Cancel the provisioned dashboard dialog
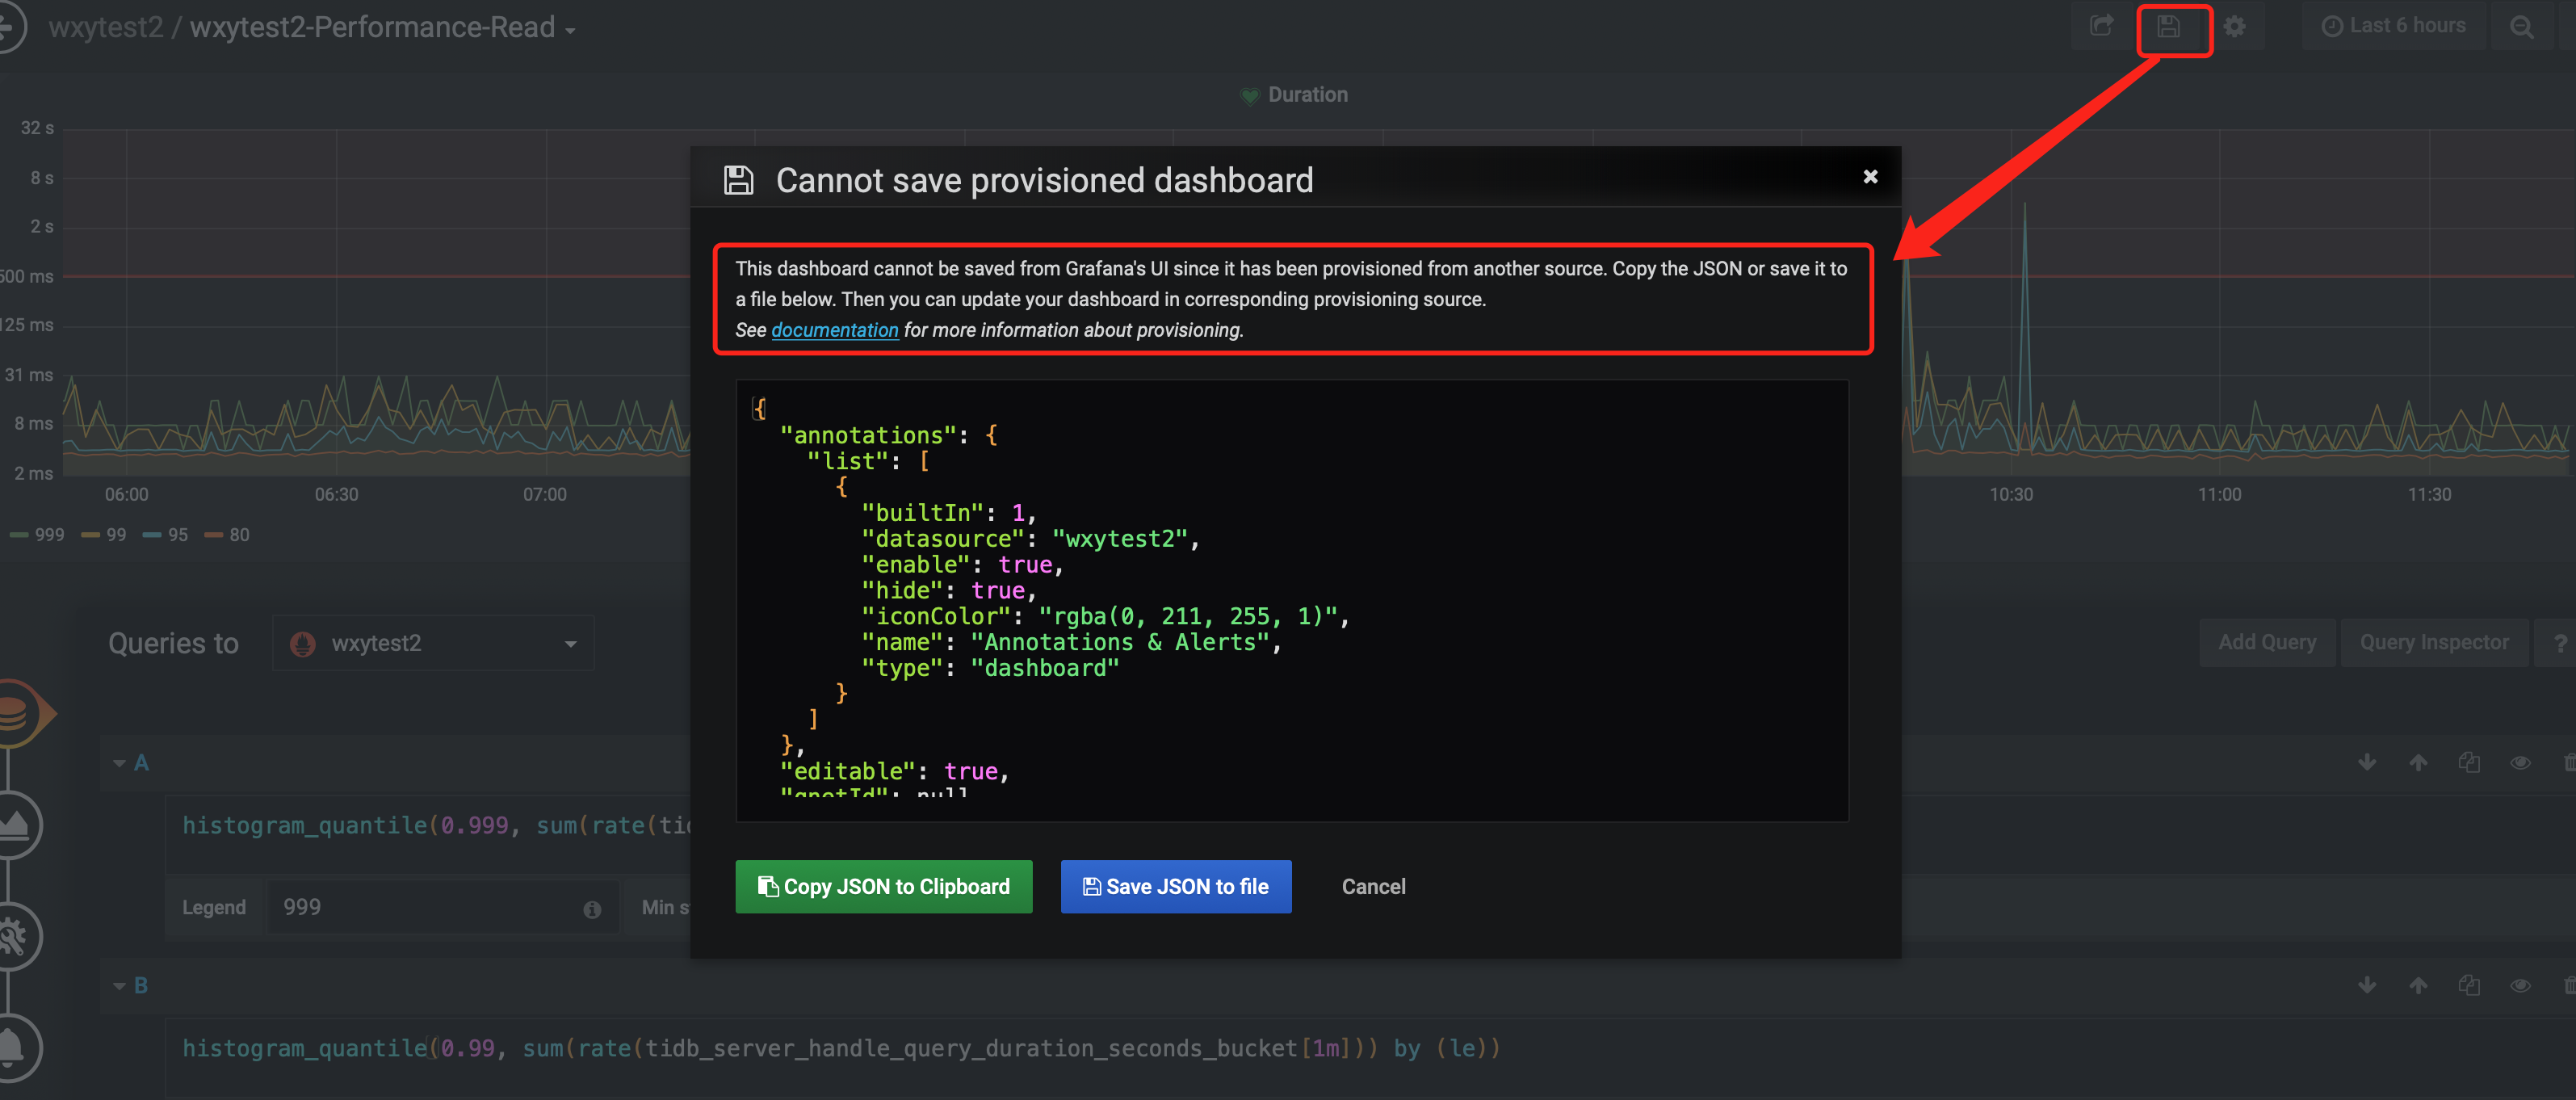Screen dimensions: 2576x1100 [x=1373, y=887]
